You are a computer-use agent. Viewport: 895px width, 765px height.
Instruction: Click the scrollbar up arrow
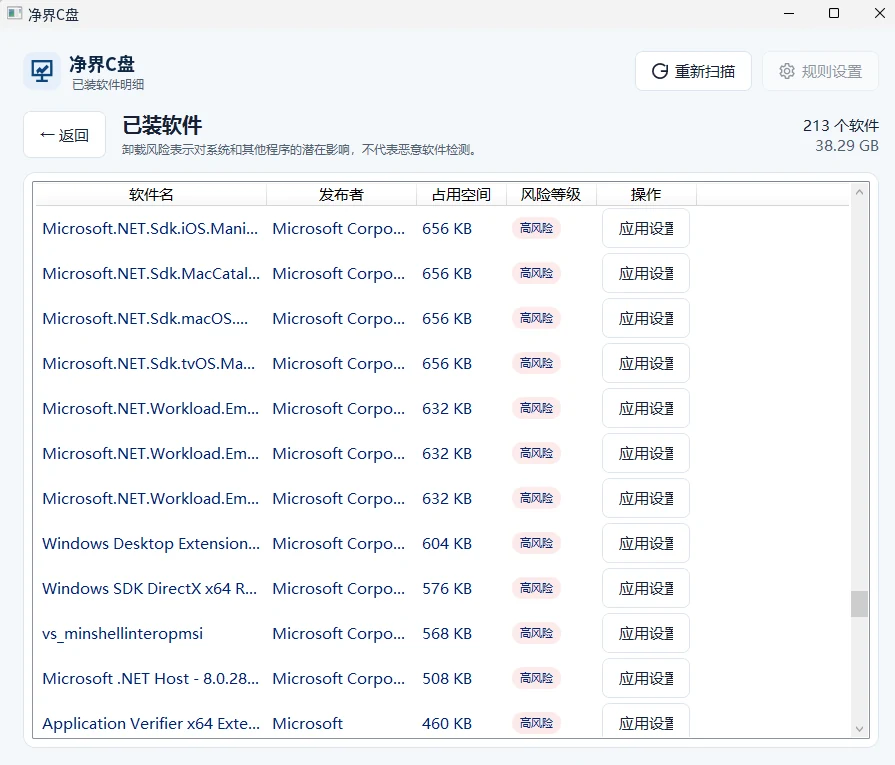pyautogui.click(x=859, y=192)
